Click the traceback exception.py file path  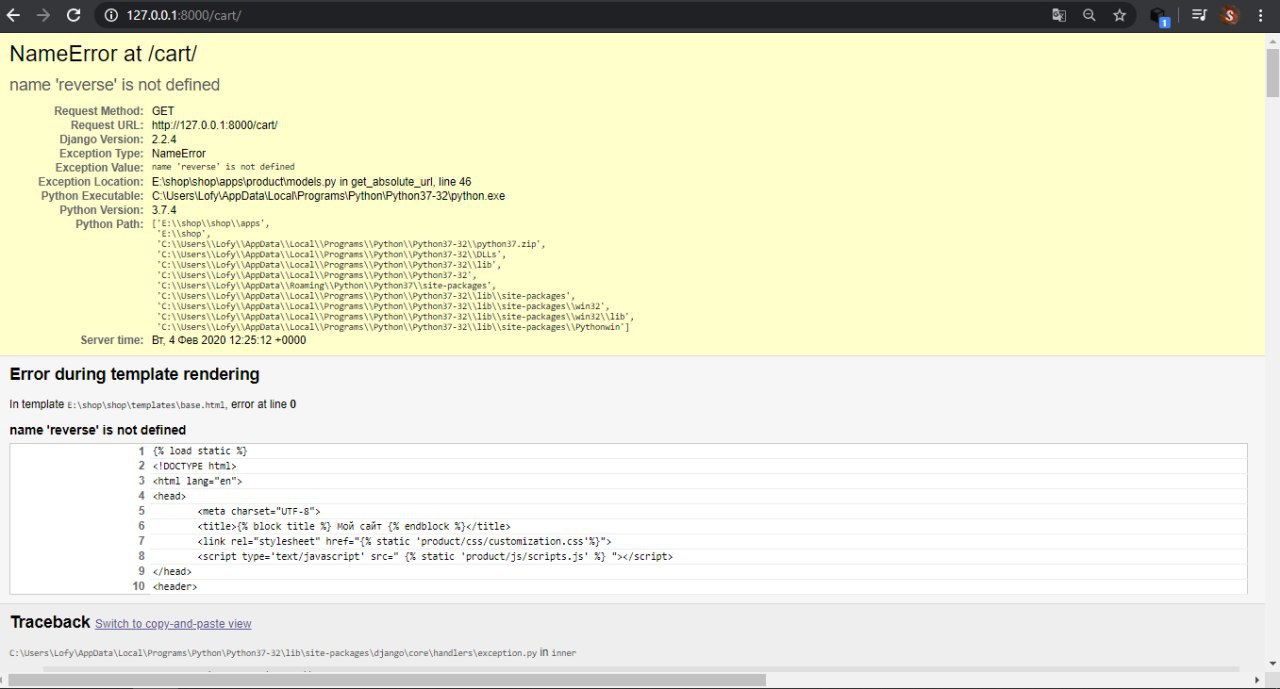tap(273, 653)
